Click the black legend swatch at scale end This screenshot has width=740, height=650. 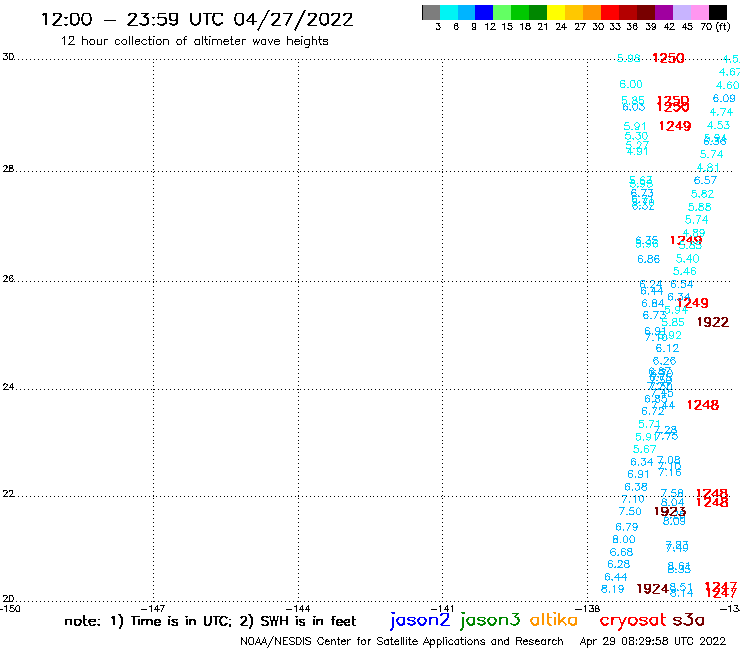717,12
